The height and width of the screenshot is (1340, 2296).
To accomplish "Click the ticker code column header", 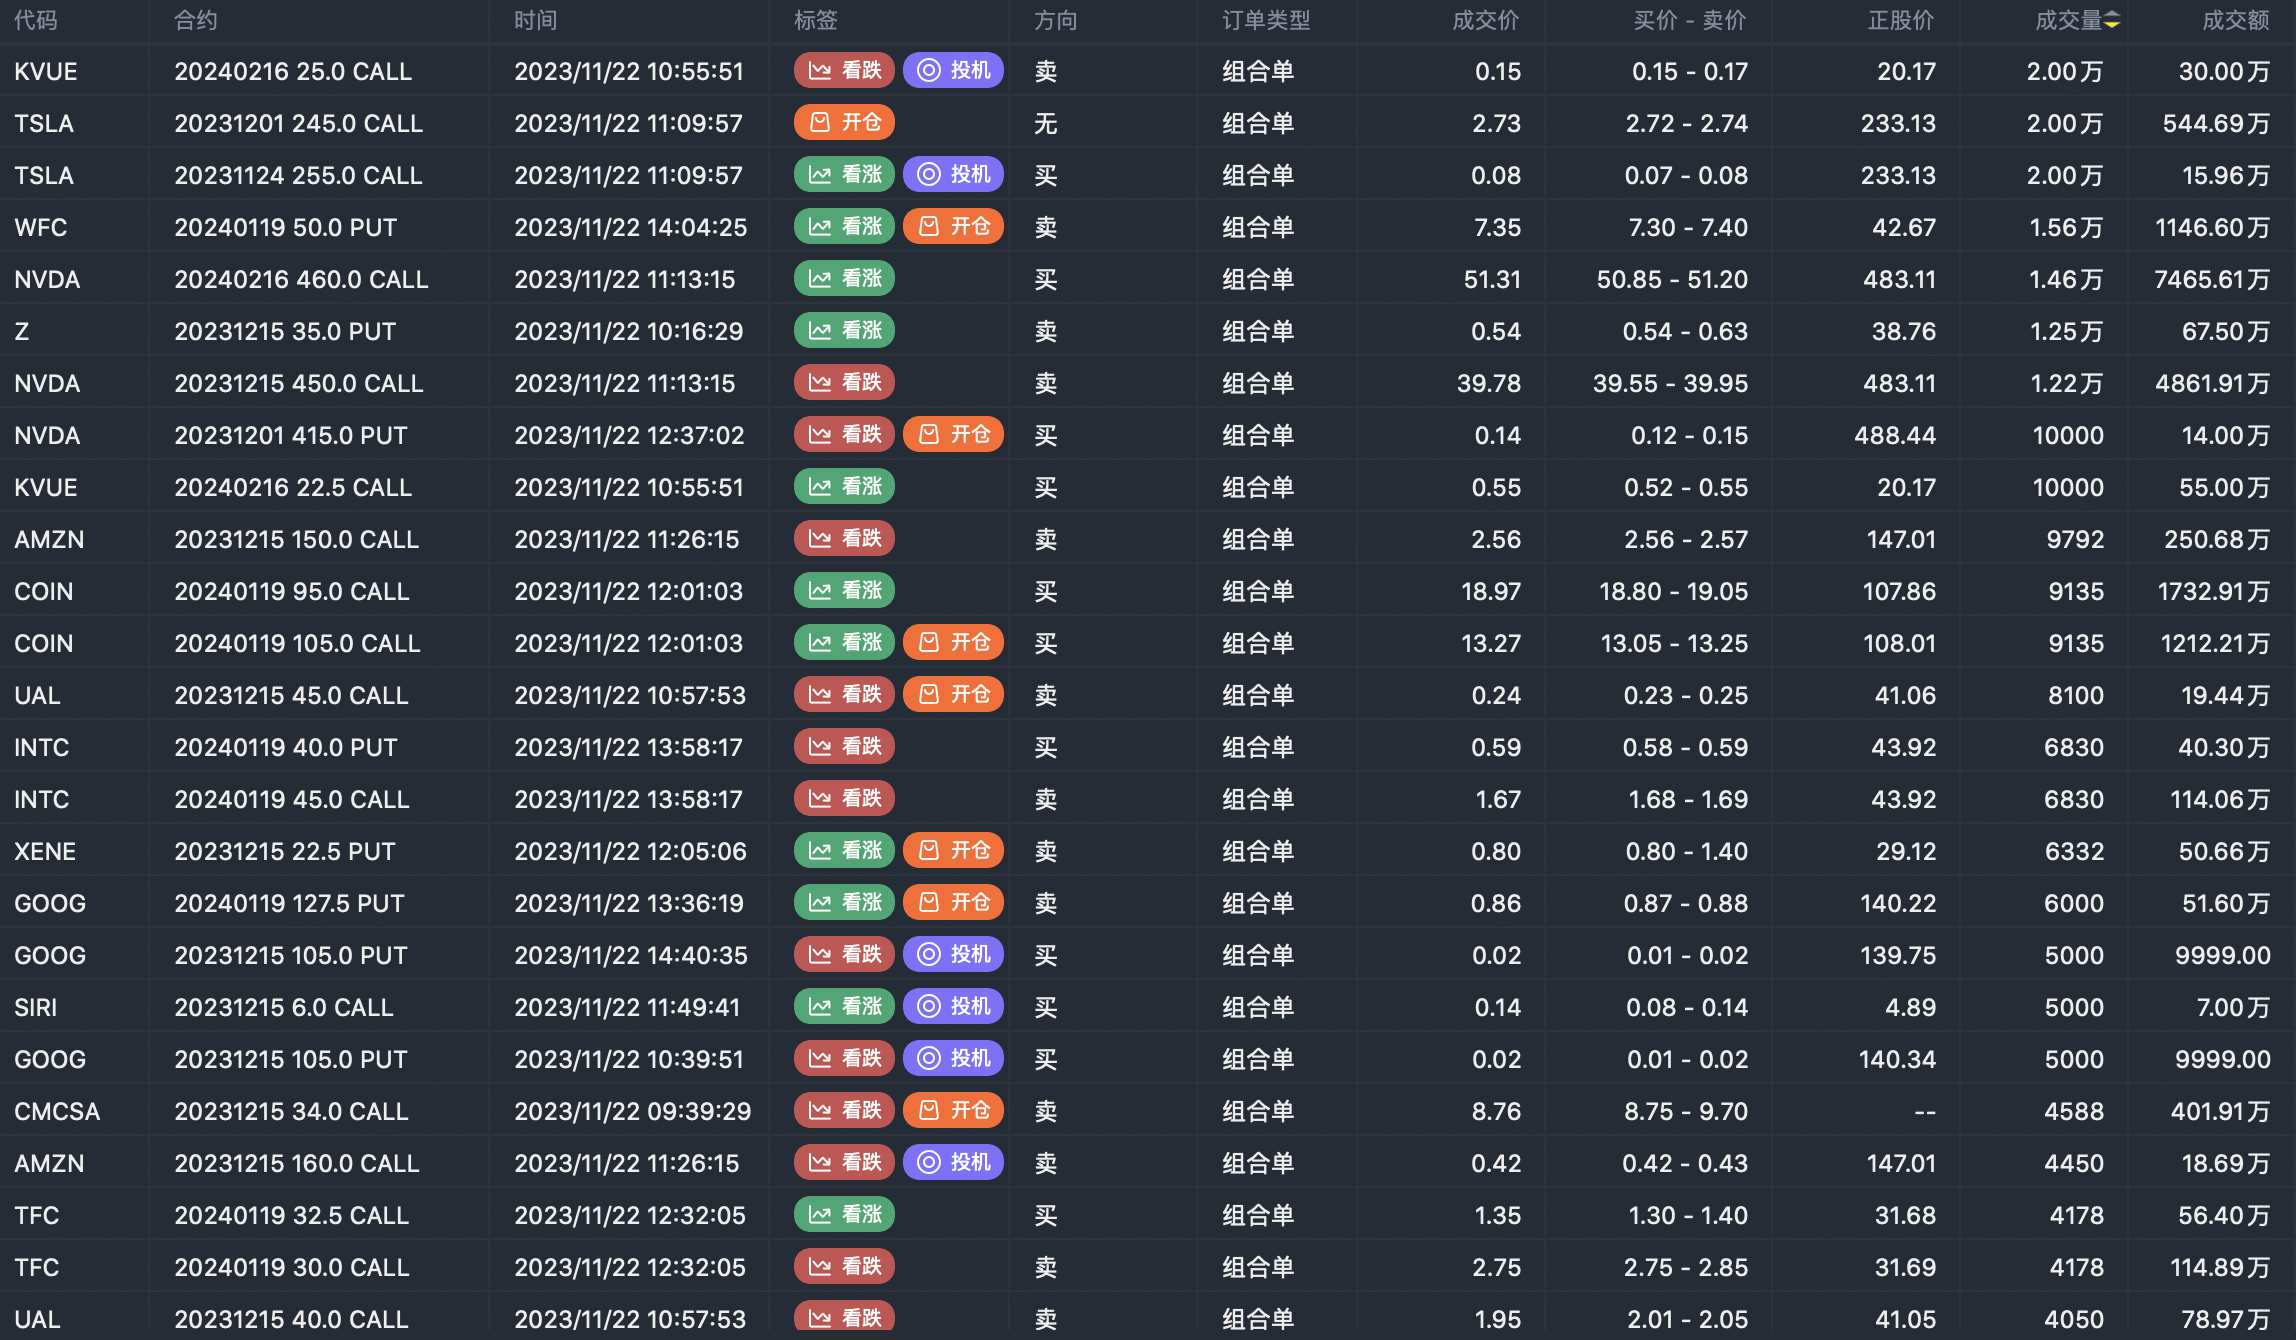I will [x=36, y=20].
